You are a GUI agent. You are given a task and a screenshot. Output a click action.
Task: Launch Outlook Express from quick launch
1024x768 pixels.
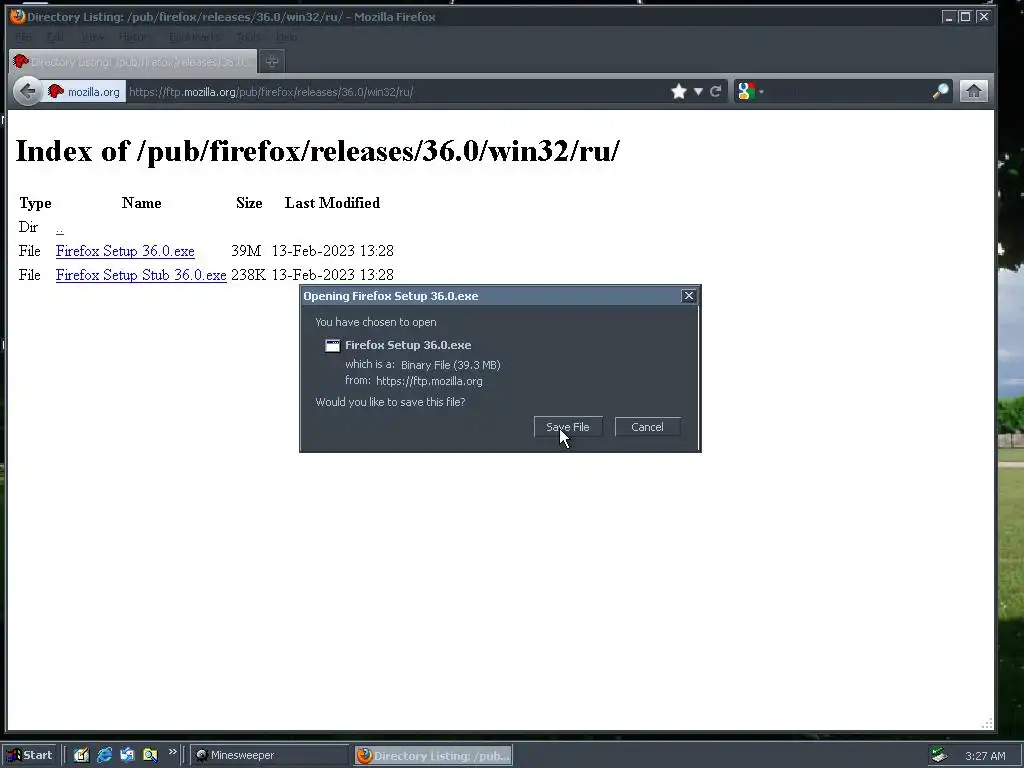[127, 755]
